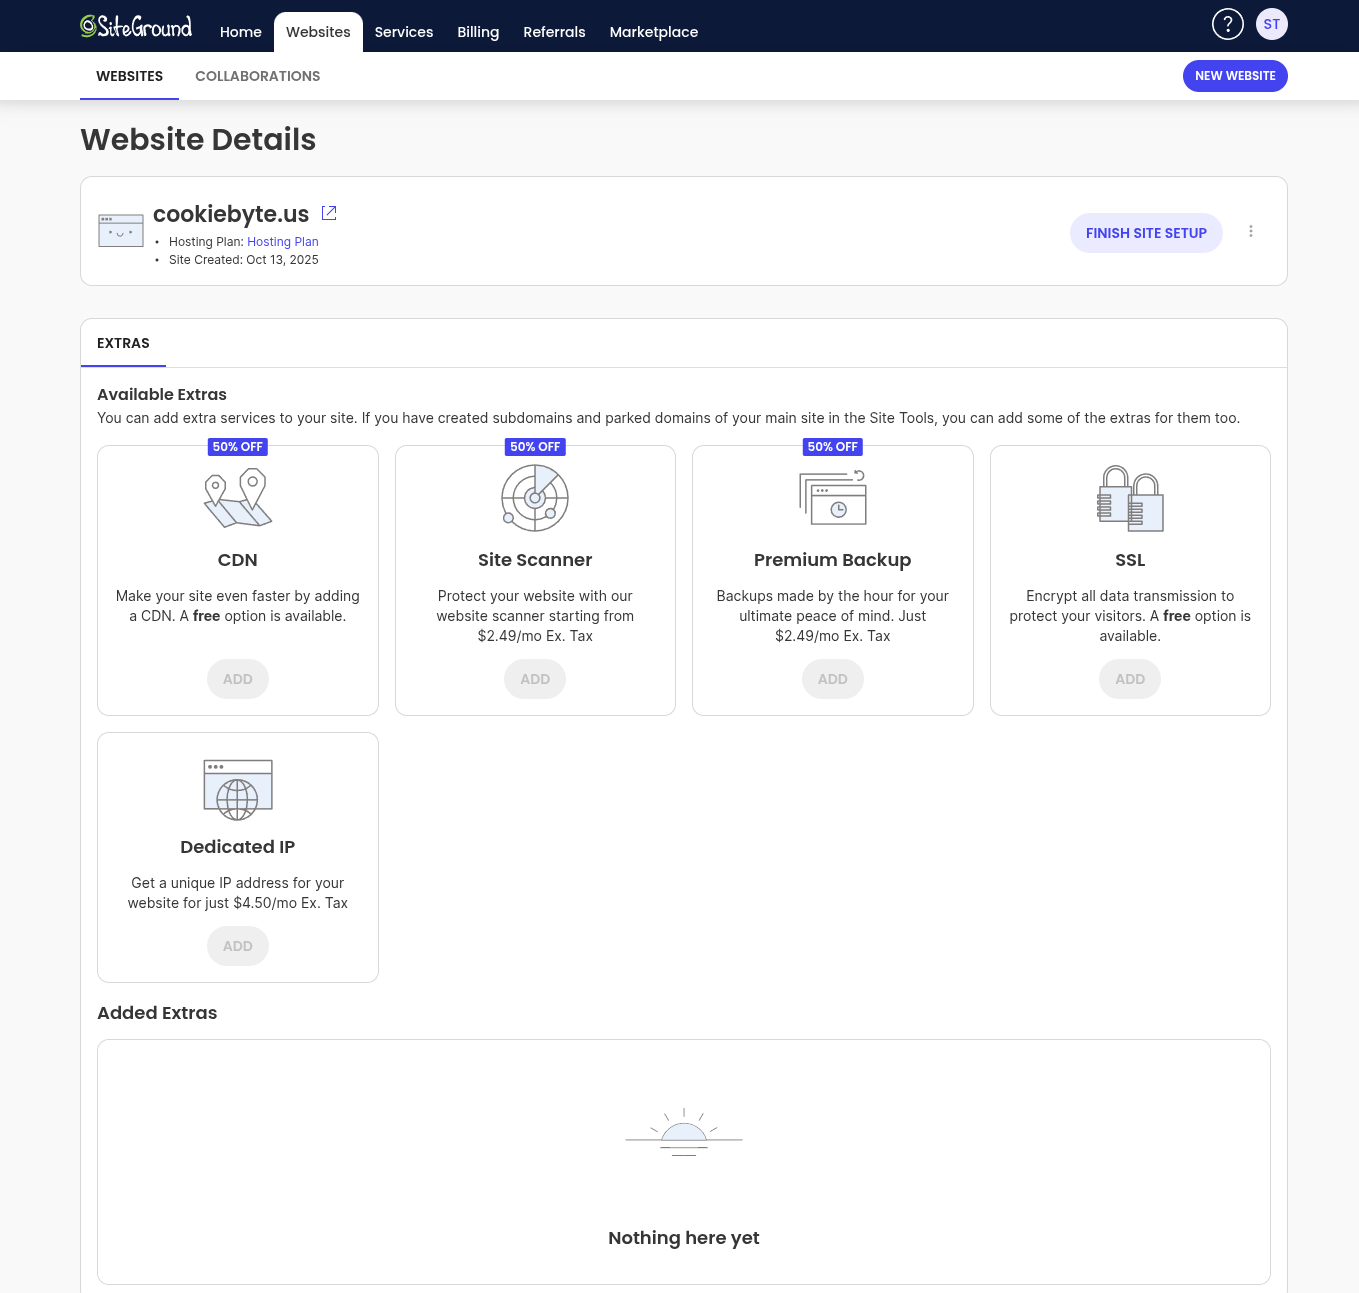Screen dimensions: 1359x1293
Task: Click the Site Scanner radar icon
Action: (x=535, y=498)
